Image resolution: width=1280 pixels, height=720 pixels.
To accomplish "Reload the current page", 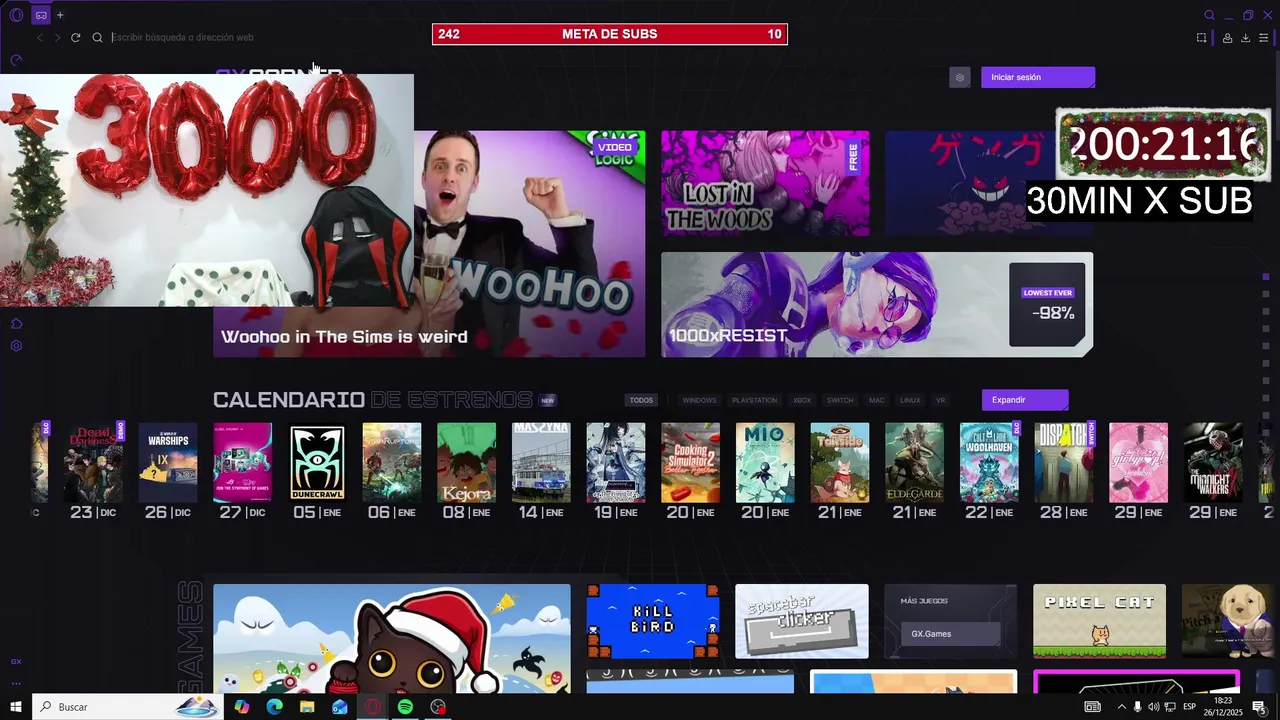I will click(75, 37).
